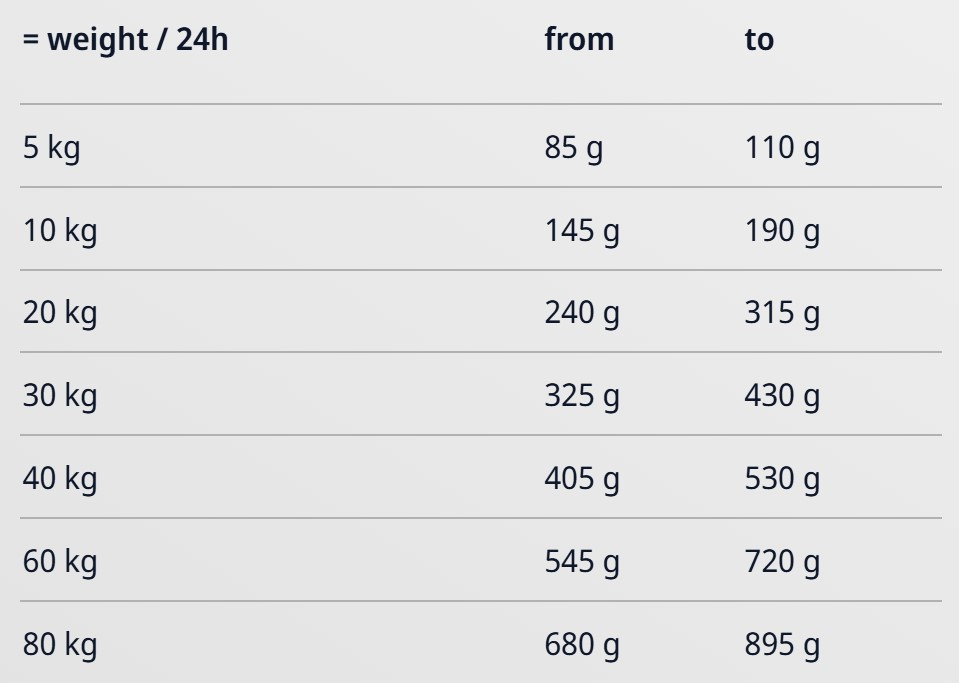Click the '325 g' from value
The image size is (959, 683).
(582, 396)
